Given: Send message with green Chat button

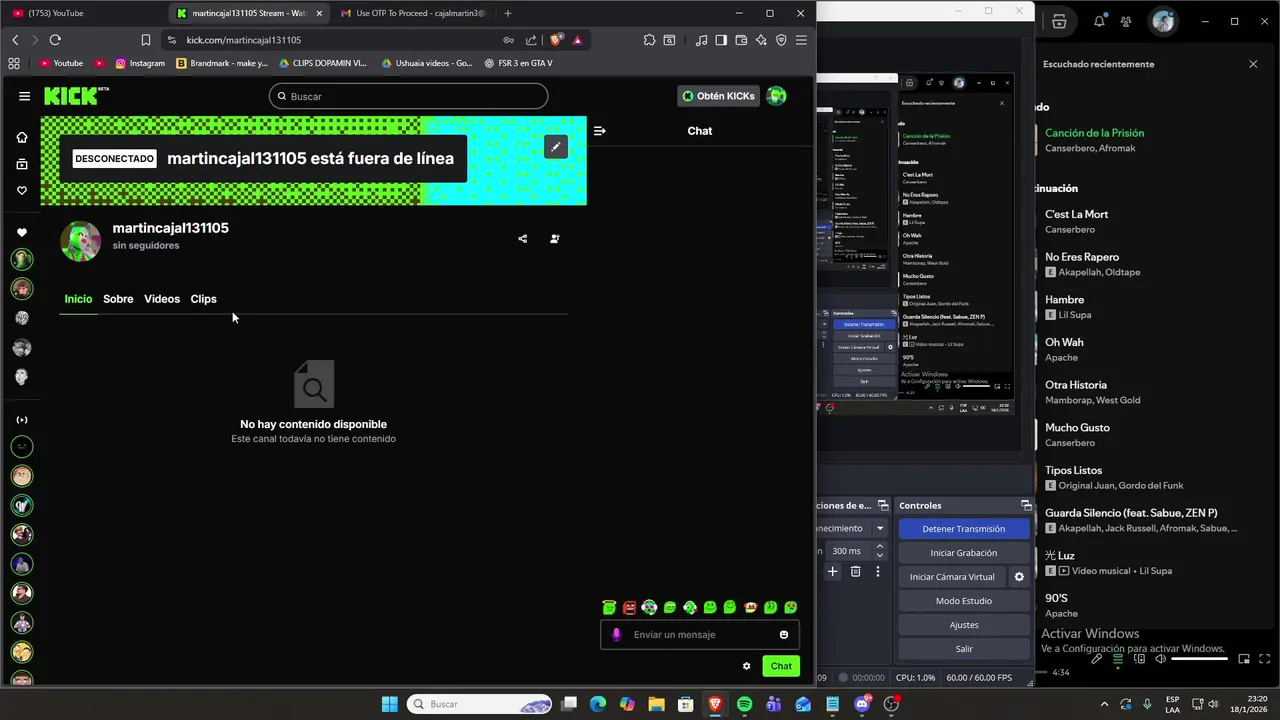Looking at the screenshot, I should click(x=781, y=666).
